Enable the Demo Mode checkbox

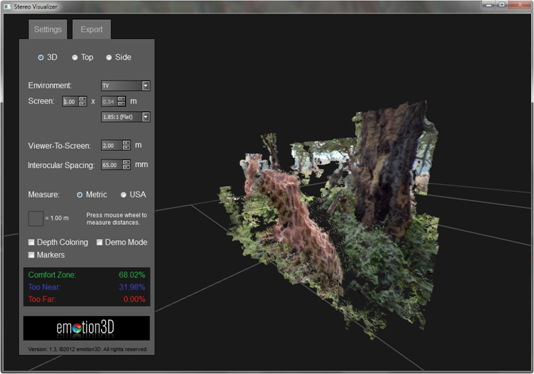click(99, 242)
